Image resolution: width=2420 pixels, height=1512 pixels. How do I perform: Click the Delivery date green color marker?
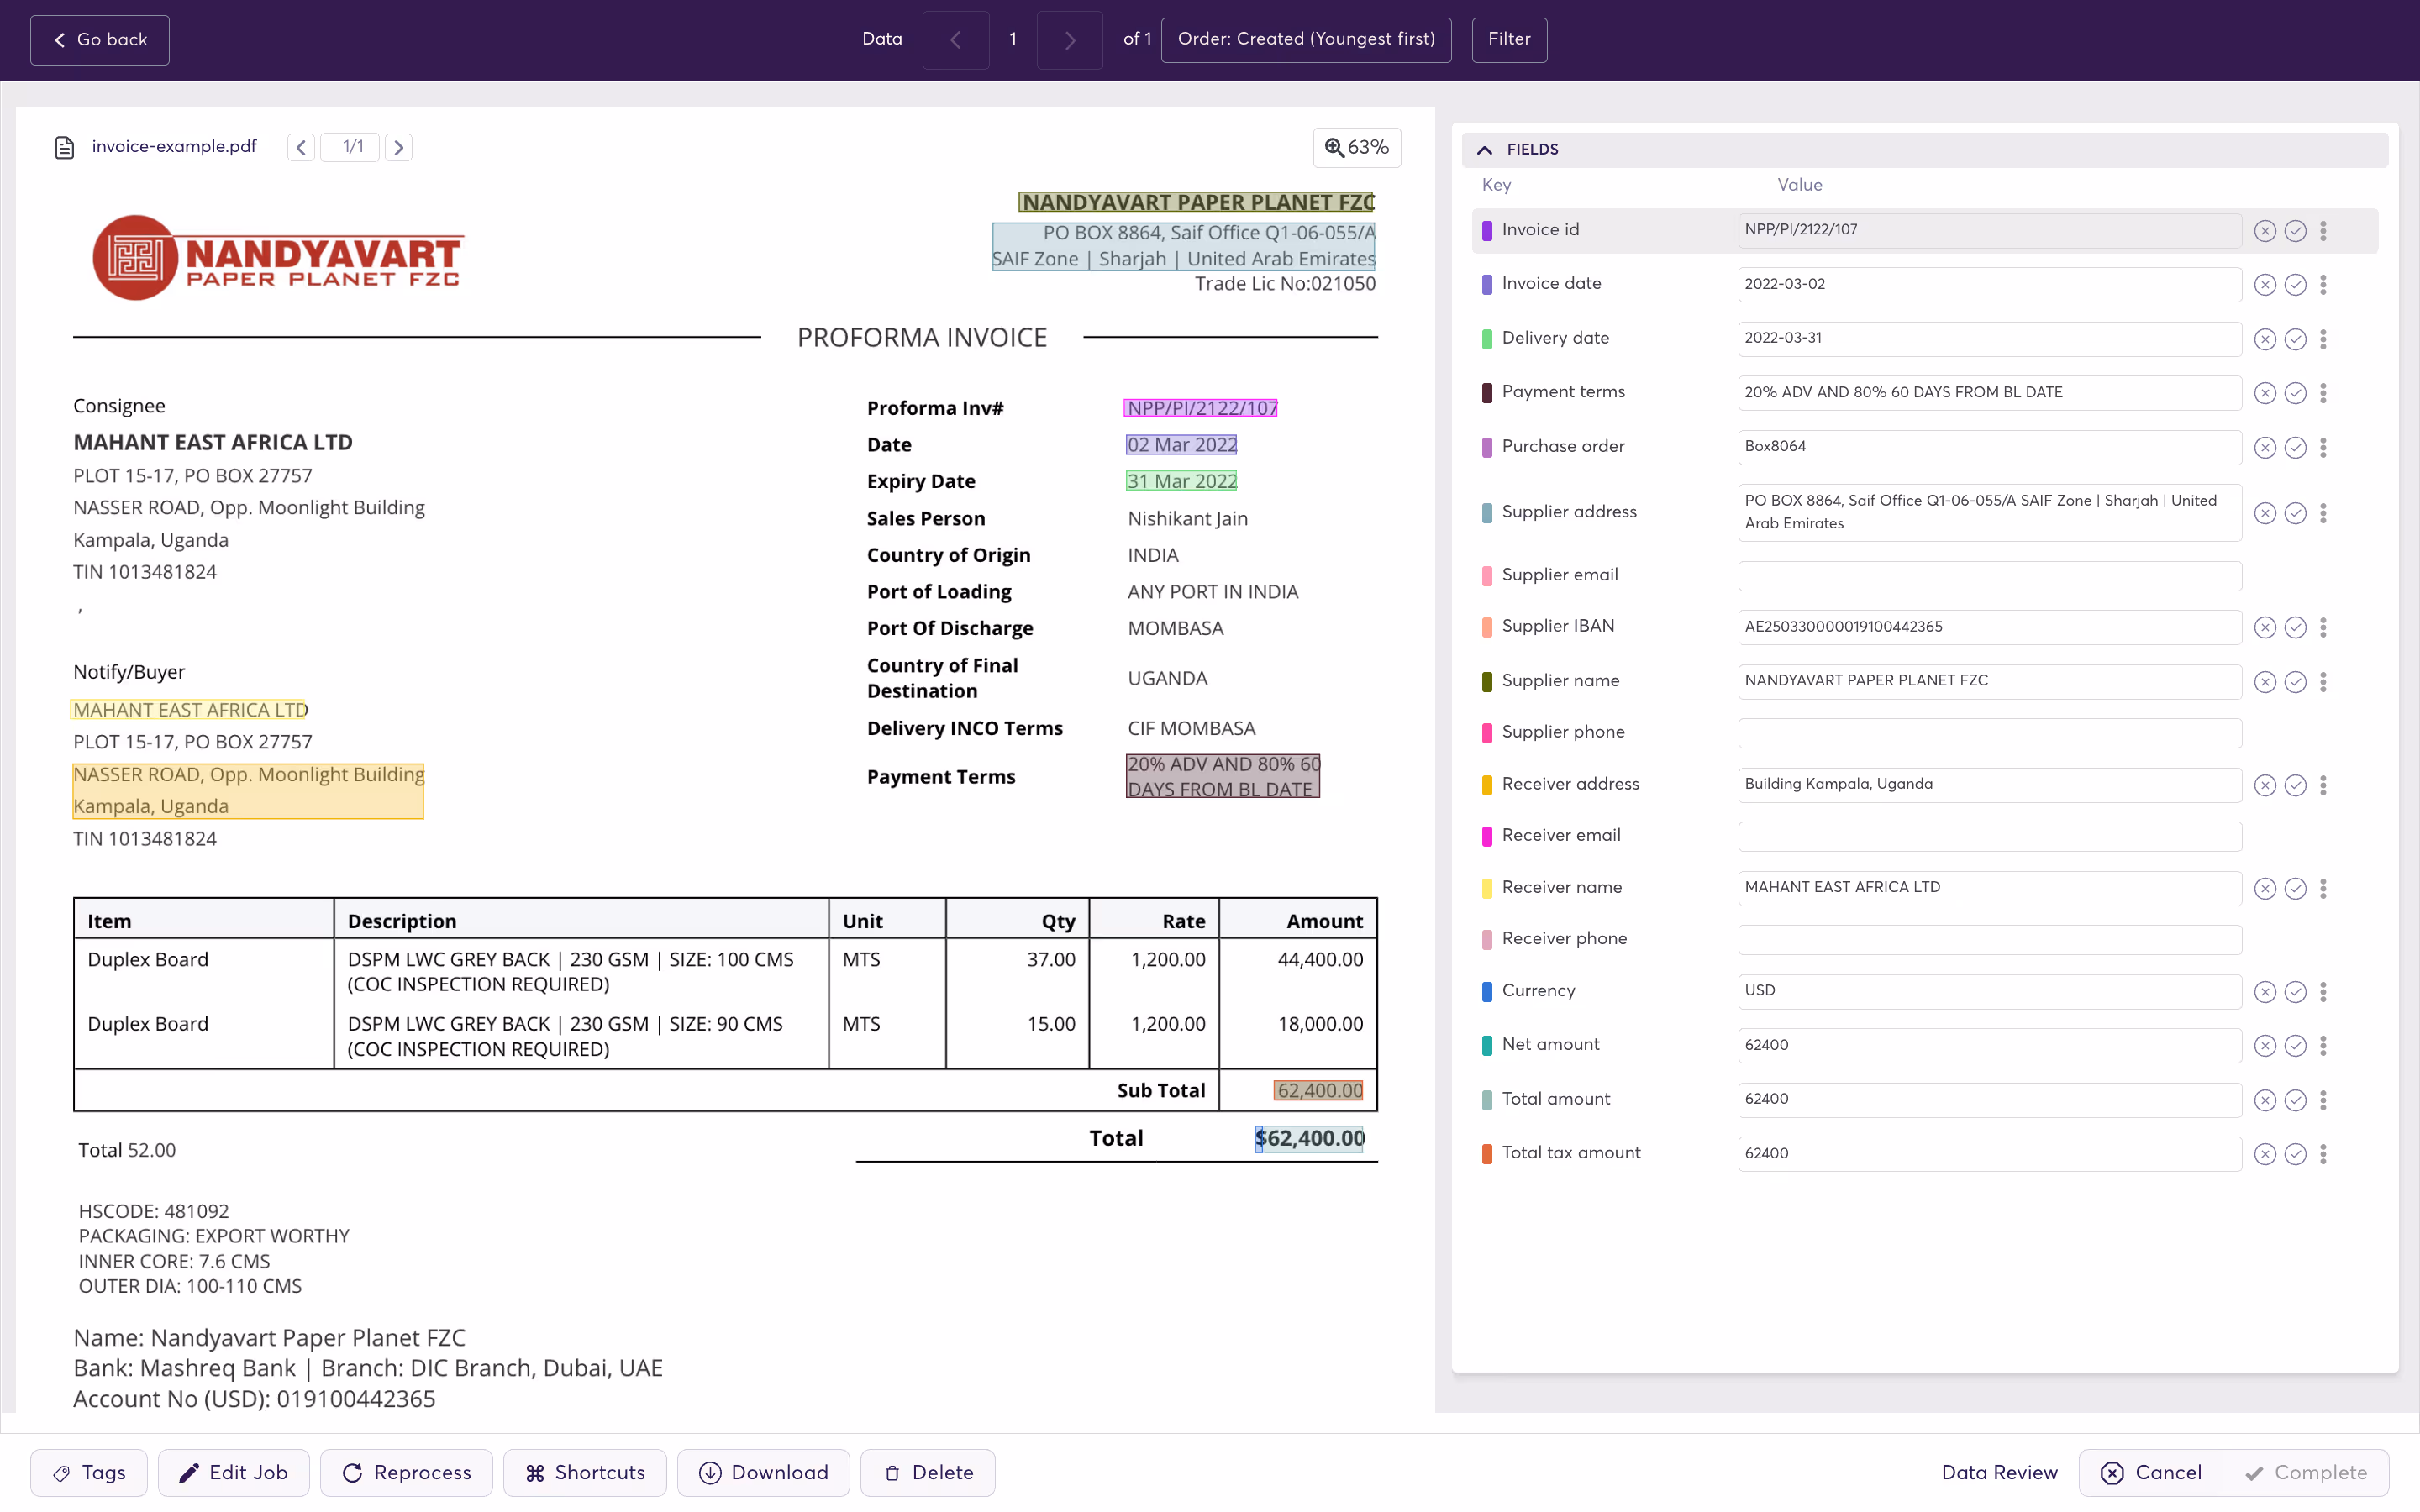tap(1487, 339)
